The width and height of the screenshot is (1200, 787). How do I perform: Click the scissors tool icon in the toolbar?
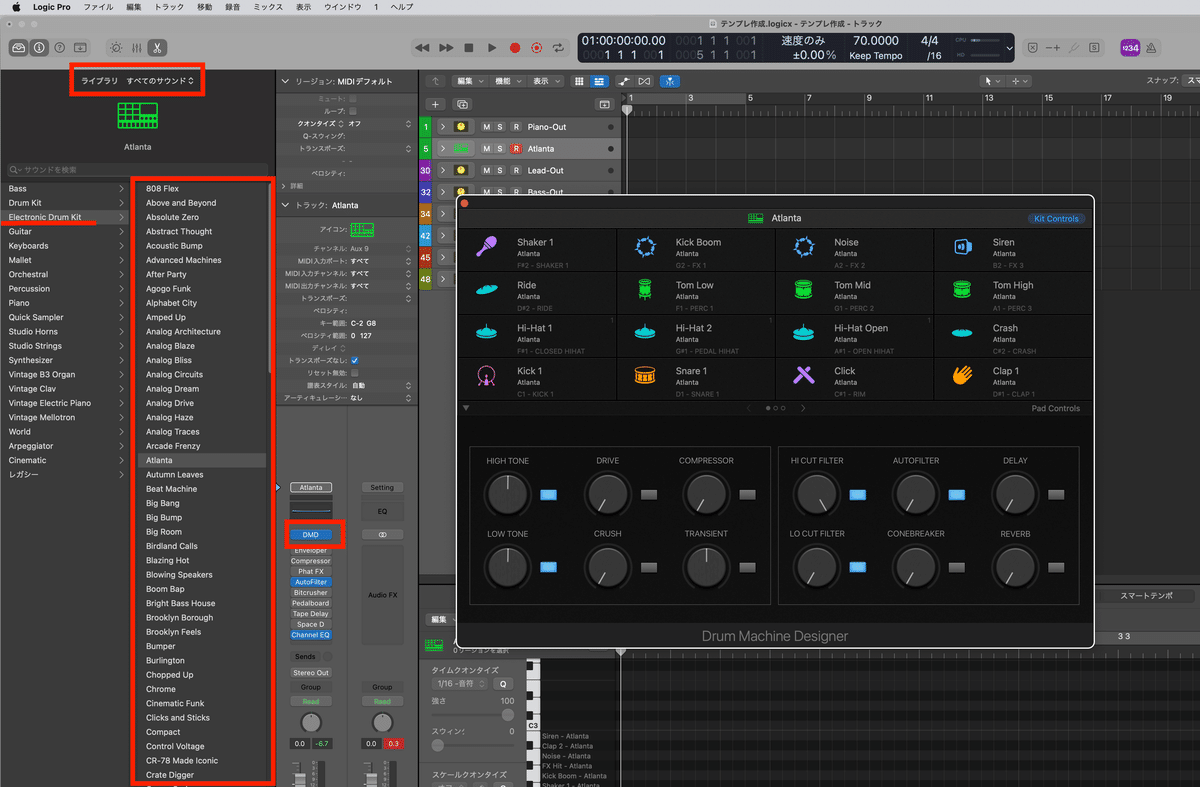(x=157, y=47)
